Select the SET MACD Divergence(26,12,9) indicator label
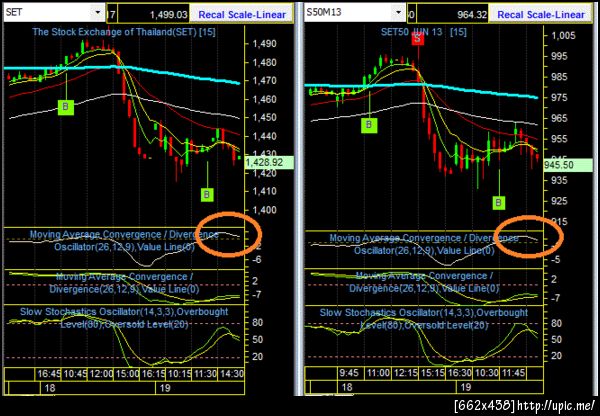 [124, 282]
